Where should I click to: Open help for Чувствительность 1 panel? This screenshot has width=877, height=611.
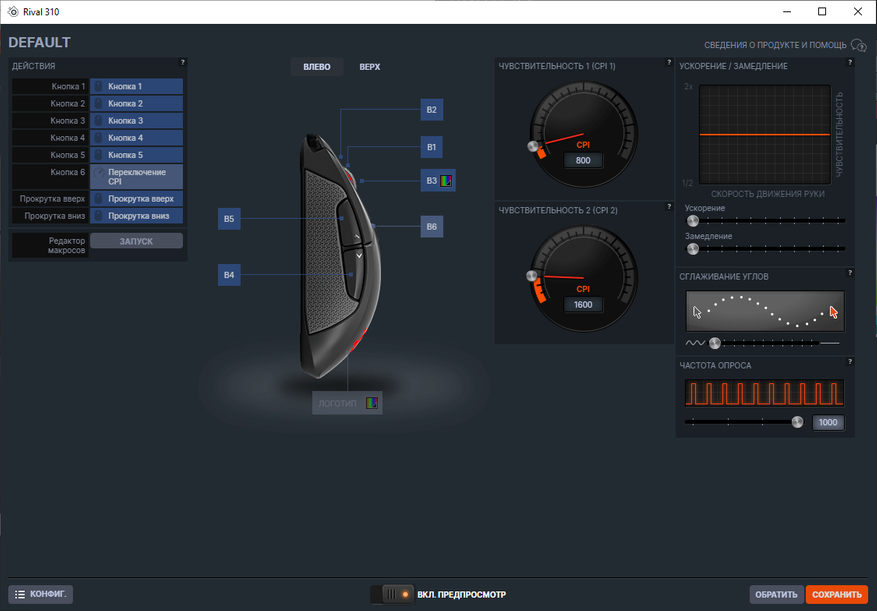[x=669, y=62]
